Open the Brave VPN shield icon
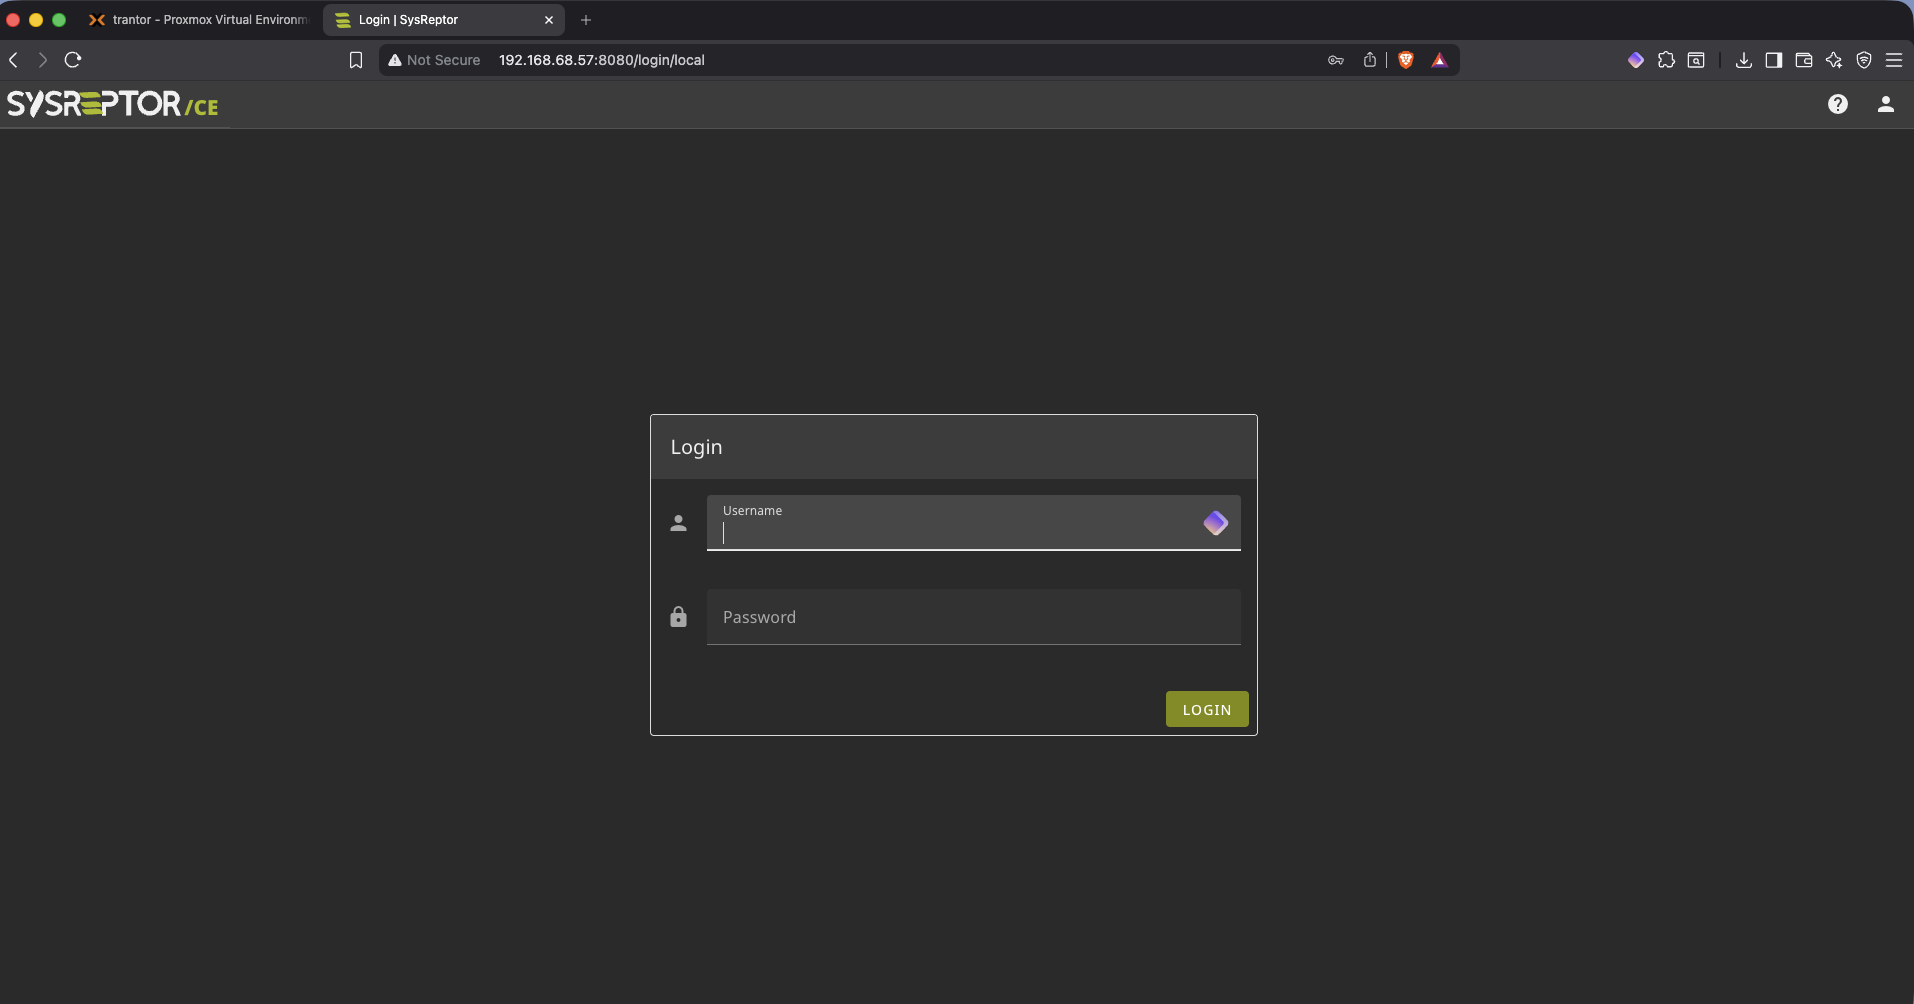The image size is (1914, 1004). (x=1864, y=61)
